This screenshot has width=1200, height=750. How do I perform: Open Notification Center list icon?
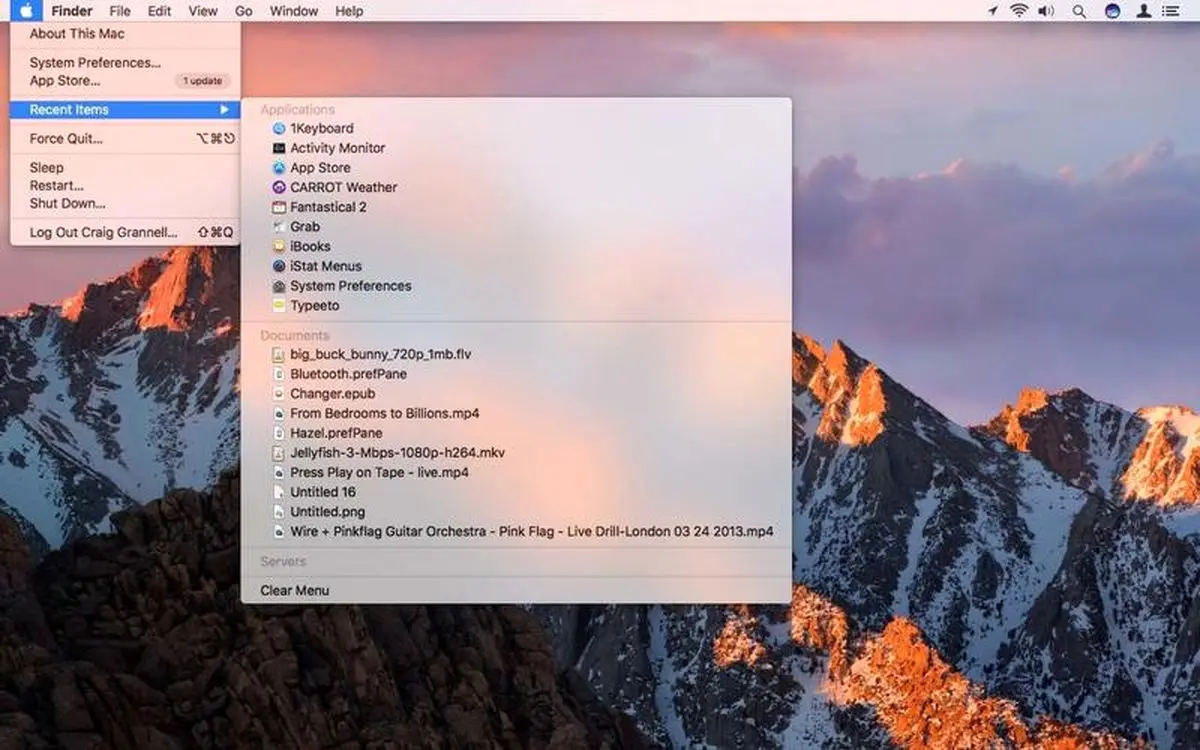point(1174,11)
